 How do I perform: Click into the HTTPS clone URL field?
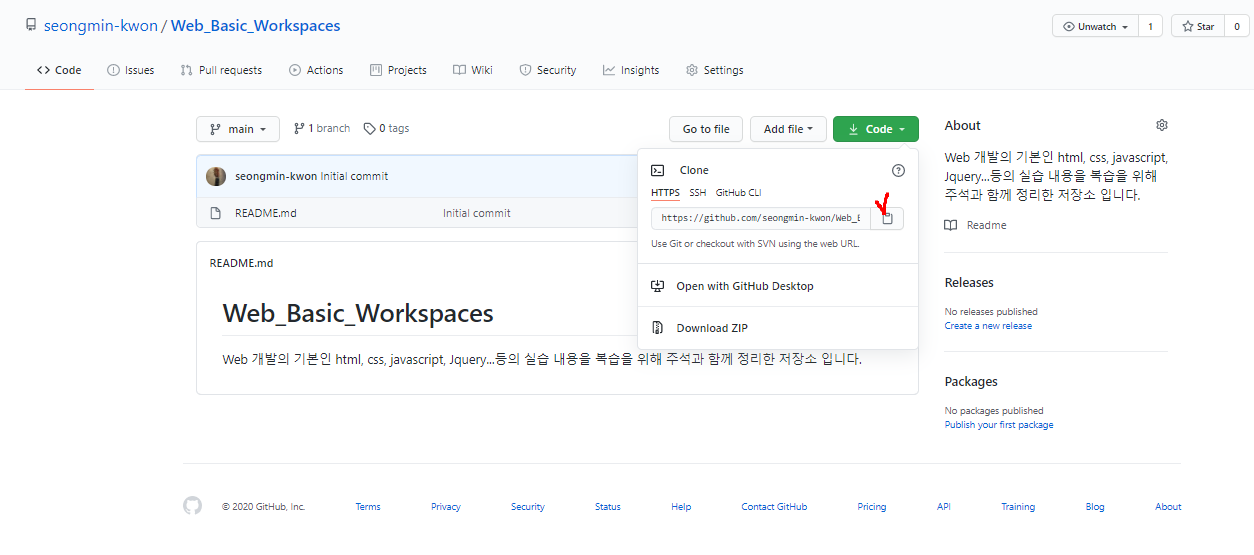(761, 218)
